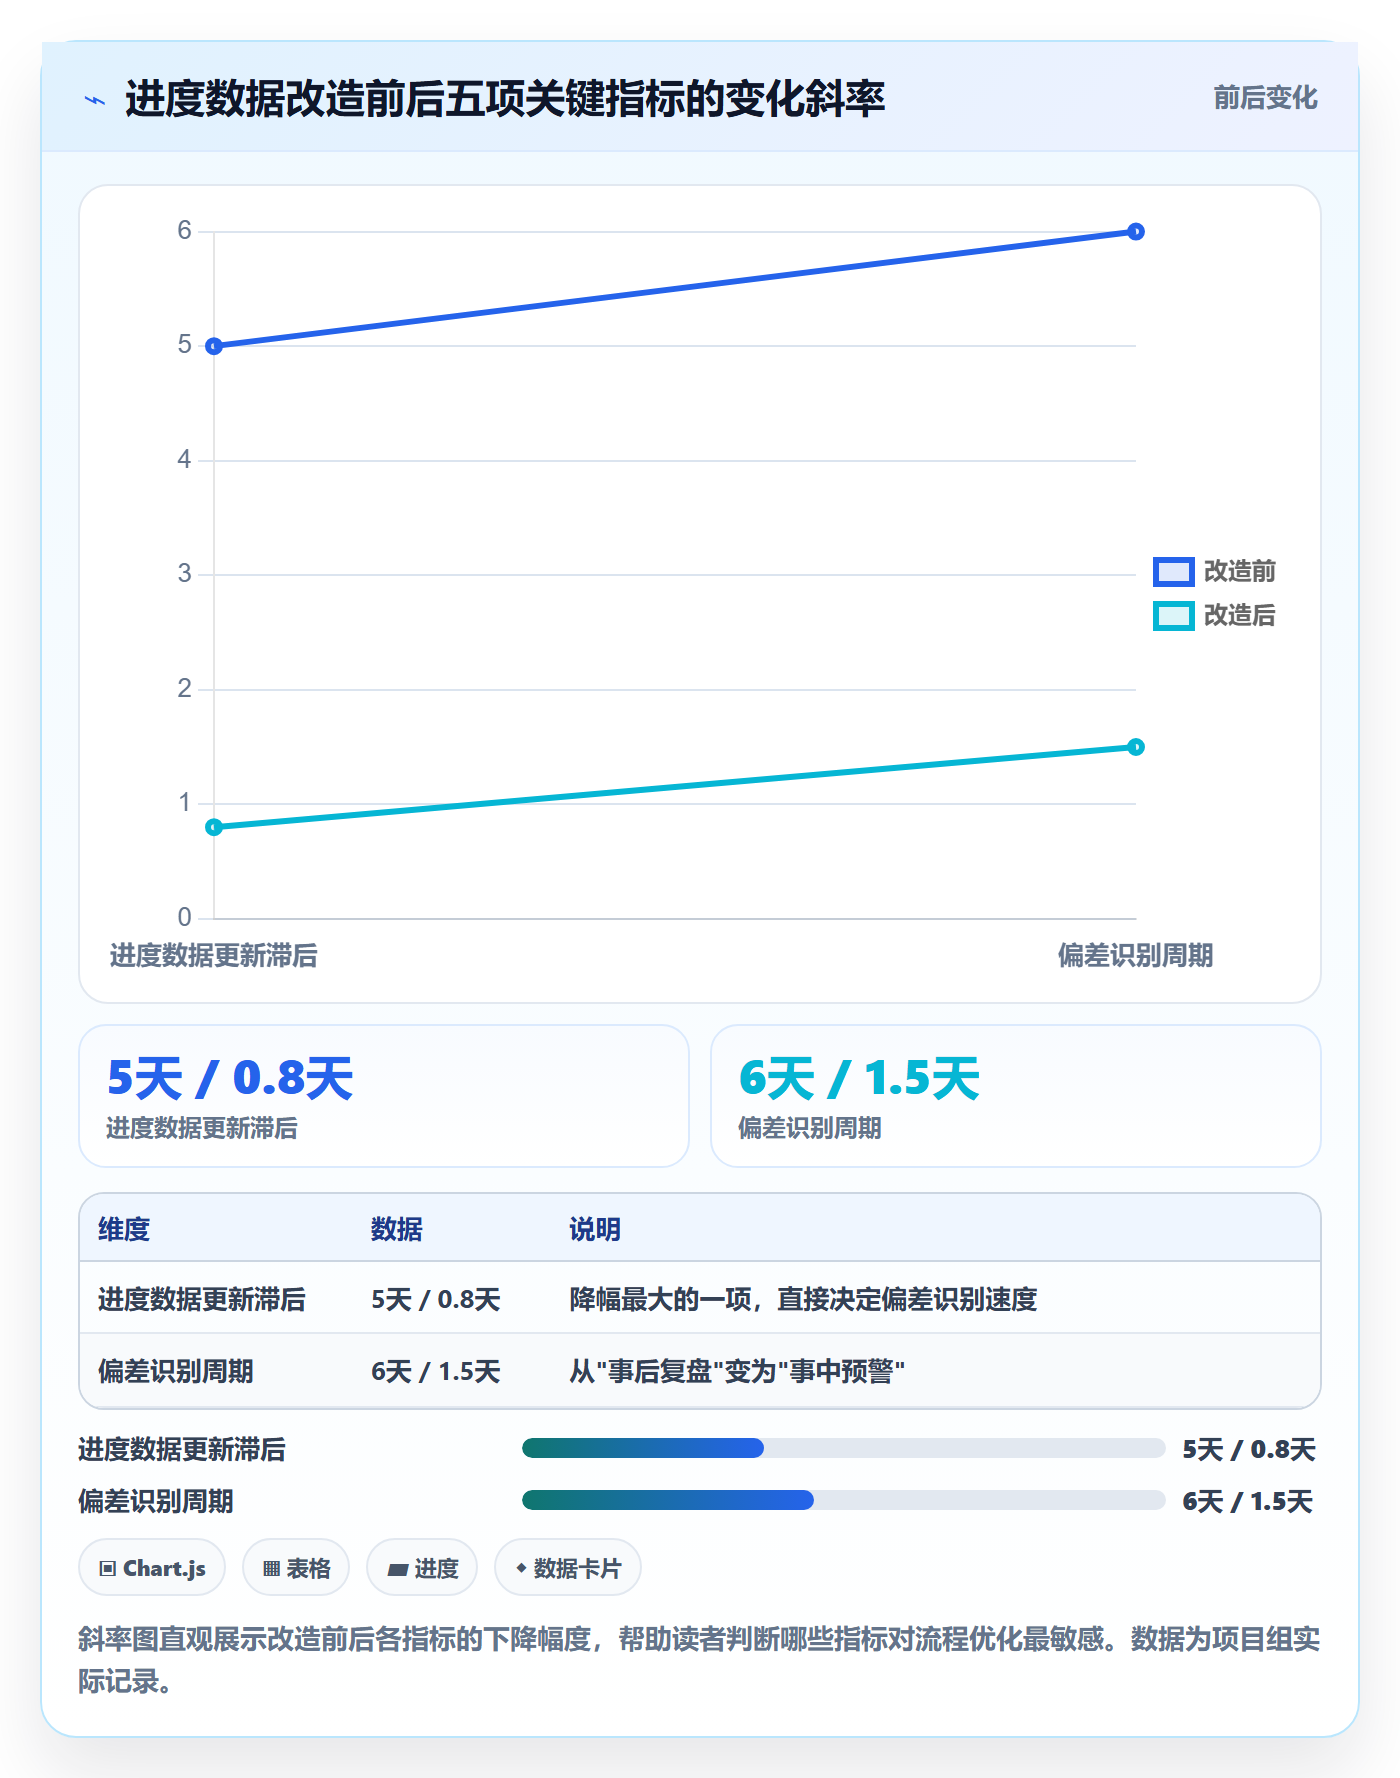This screenshot has height=1778, width=1400.
Task: Click the table cell 5天 / 0.8天
Action: (x=436, y=1299)
